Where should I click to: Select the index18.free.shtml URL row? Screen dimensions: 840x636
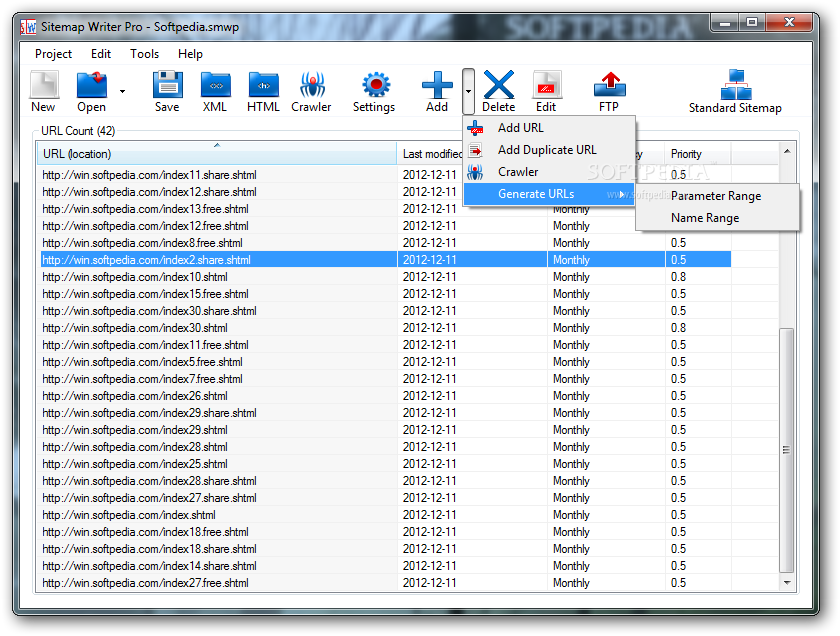click(386, 532)
